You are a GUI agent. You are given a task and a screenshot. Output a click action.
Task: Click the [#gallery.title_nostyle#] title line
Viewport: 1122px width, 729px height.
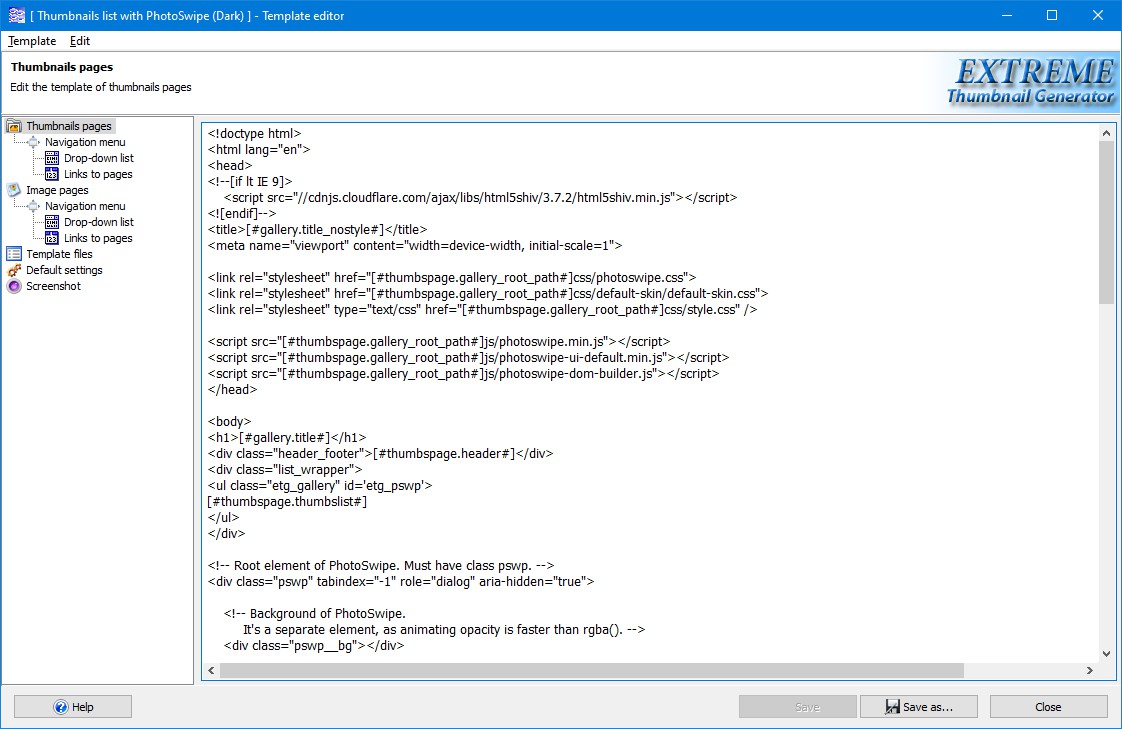click(x=317, y=230)
